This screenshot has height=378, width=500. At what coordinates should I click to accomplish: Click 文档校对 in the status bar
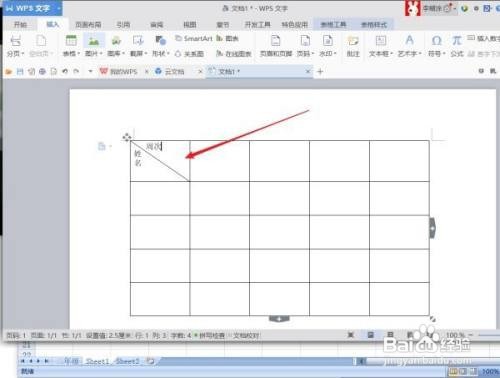[245, 335]
